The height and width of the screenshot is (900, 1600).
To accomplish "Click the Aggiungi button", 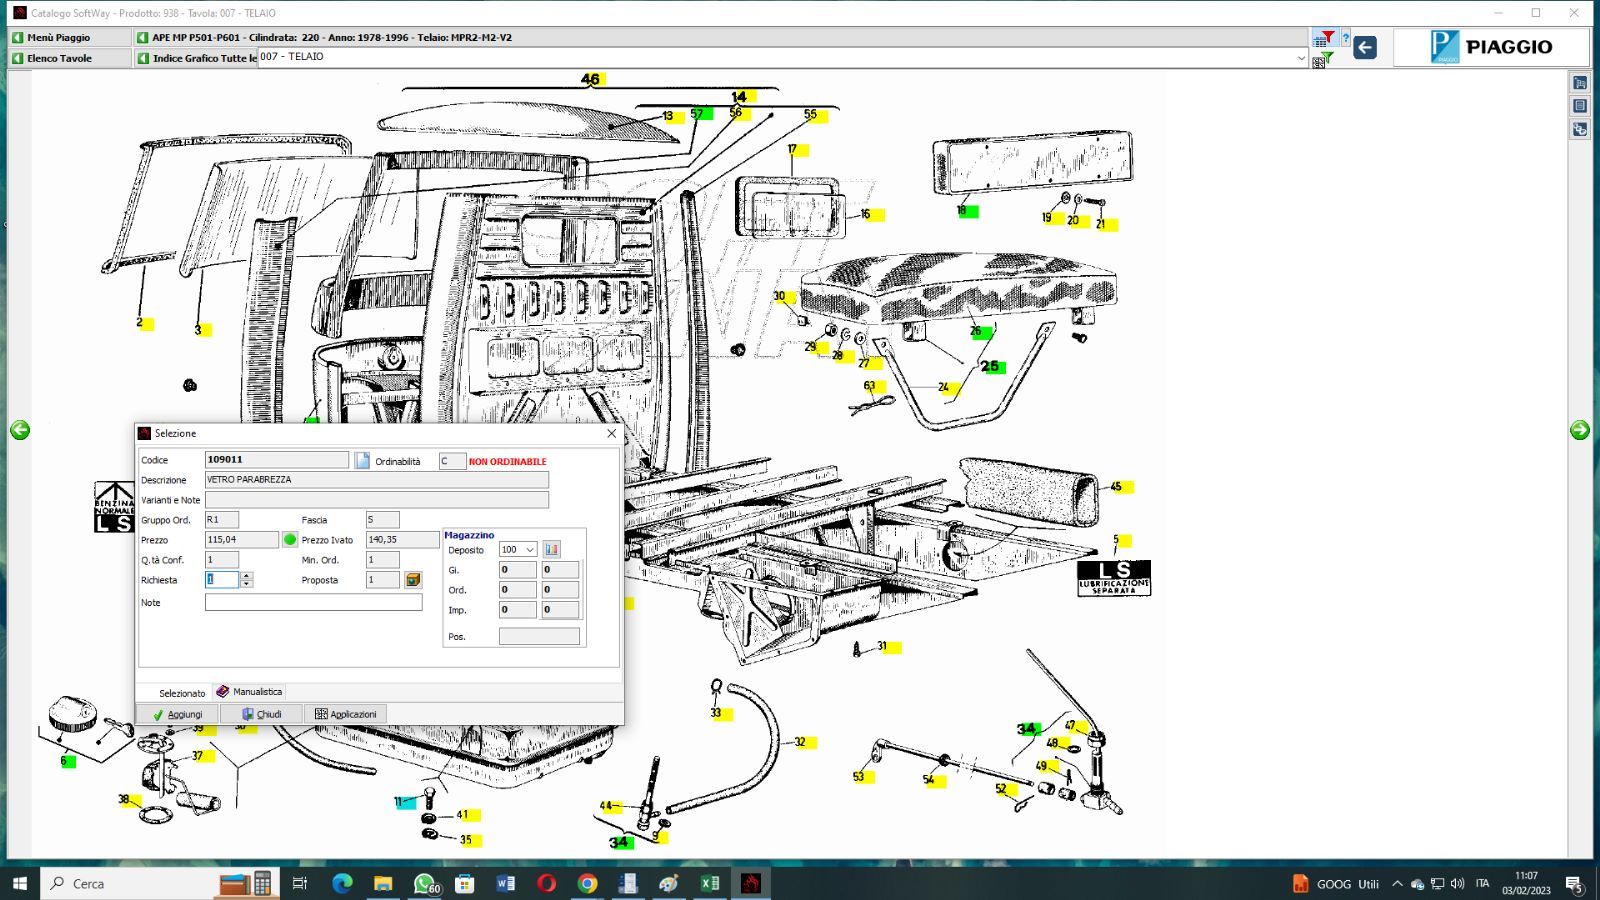I will 177,714.
